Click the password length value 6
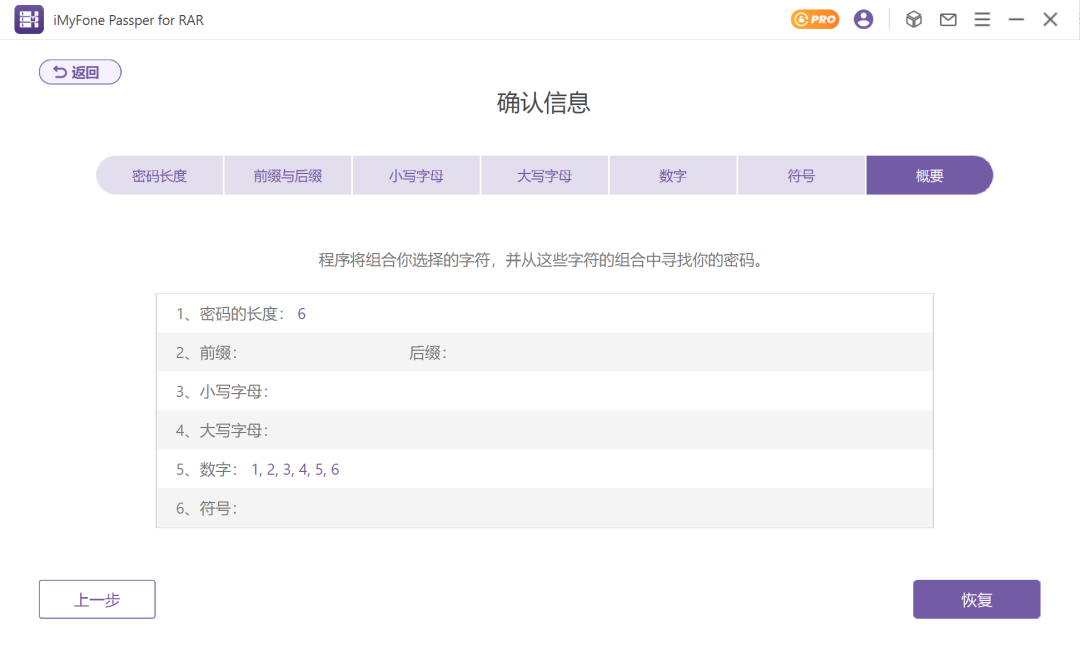Viewport: 1080px width, 661px height. pyautogui.click(x=301, y=313)
